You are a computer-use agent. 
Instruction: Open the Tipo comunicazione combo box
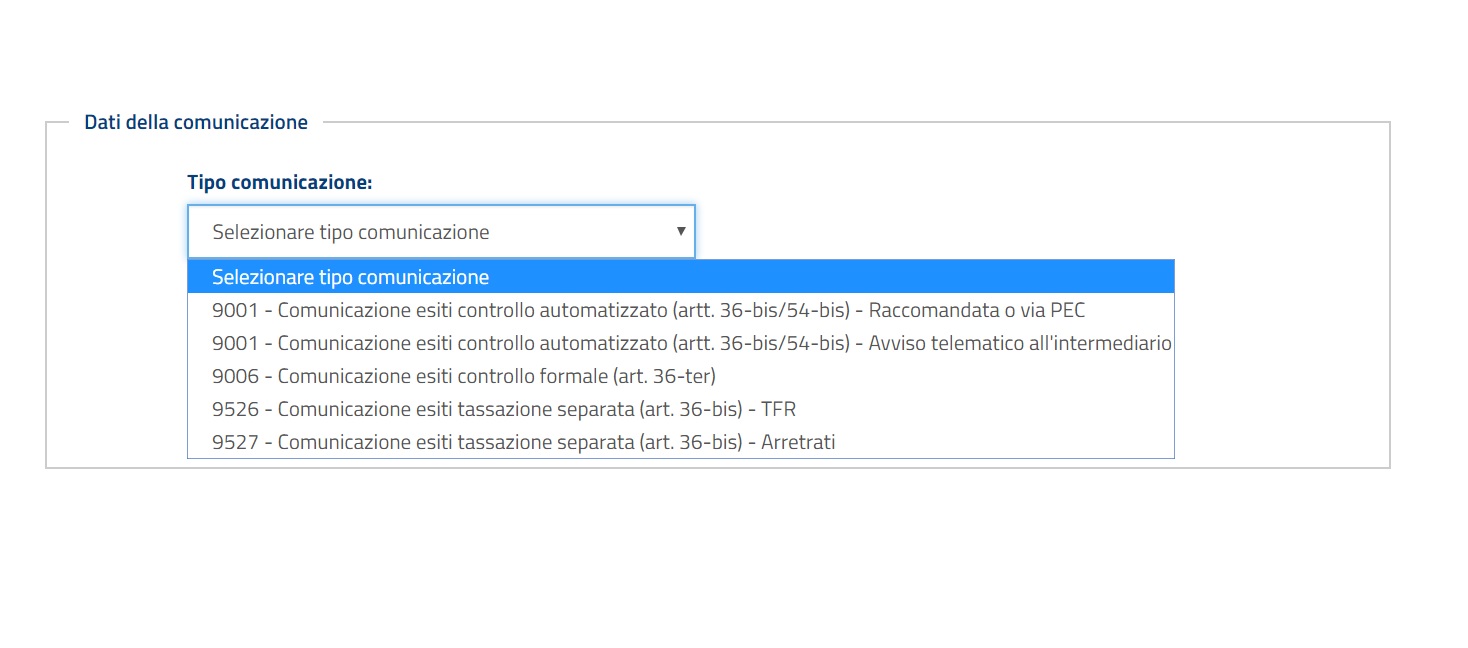pos(441,232)
